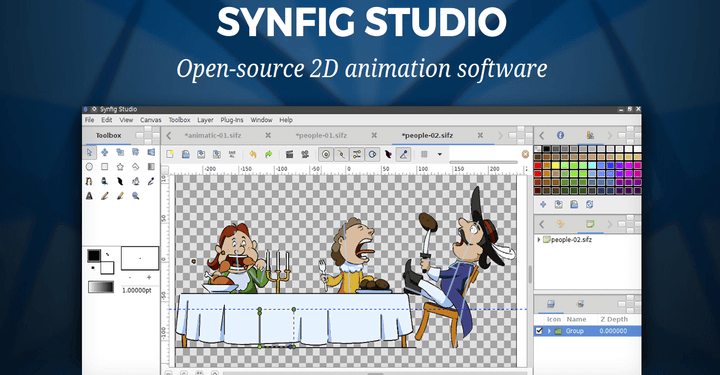Select the Draw tool
The height and width of the screenshot is (375, 720).
click(x=105, y=181)
